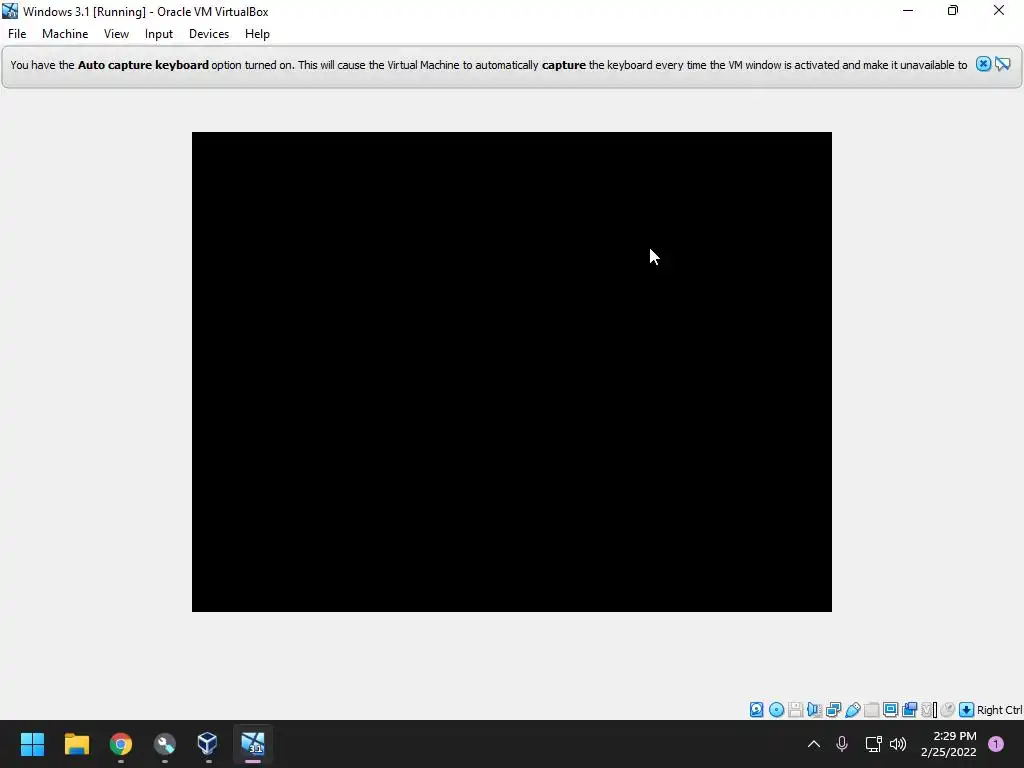This screenshot has height=768, width=1024.
Task: Click the keyboard capture down-arrow status icon
Action: click(x=967, y=710)
